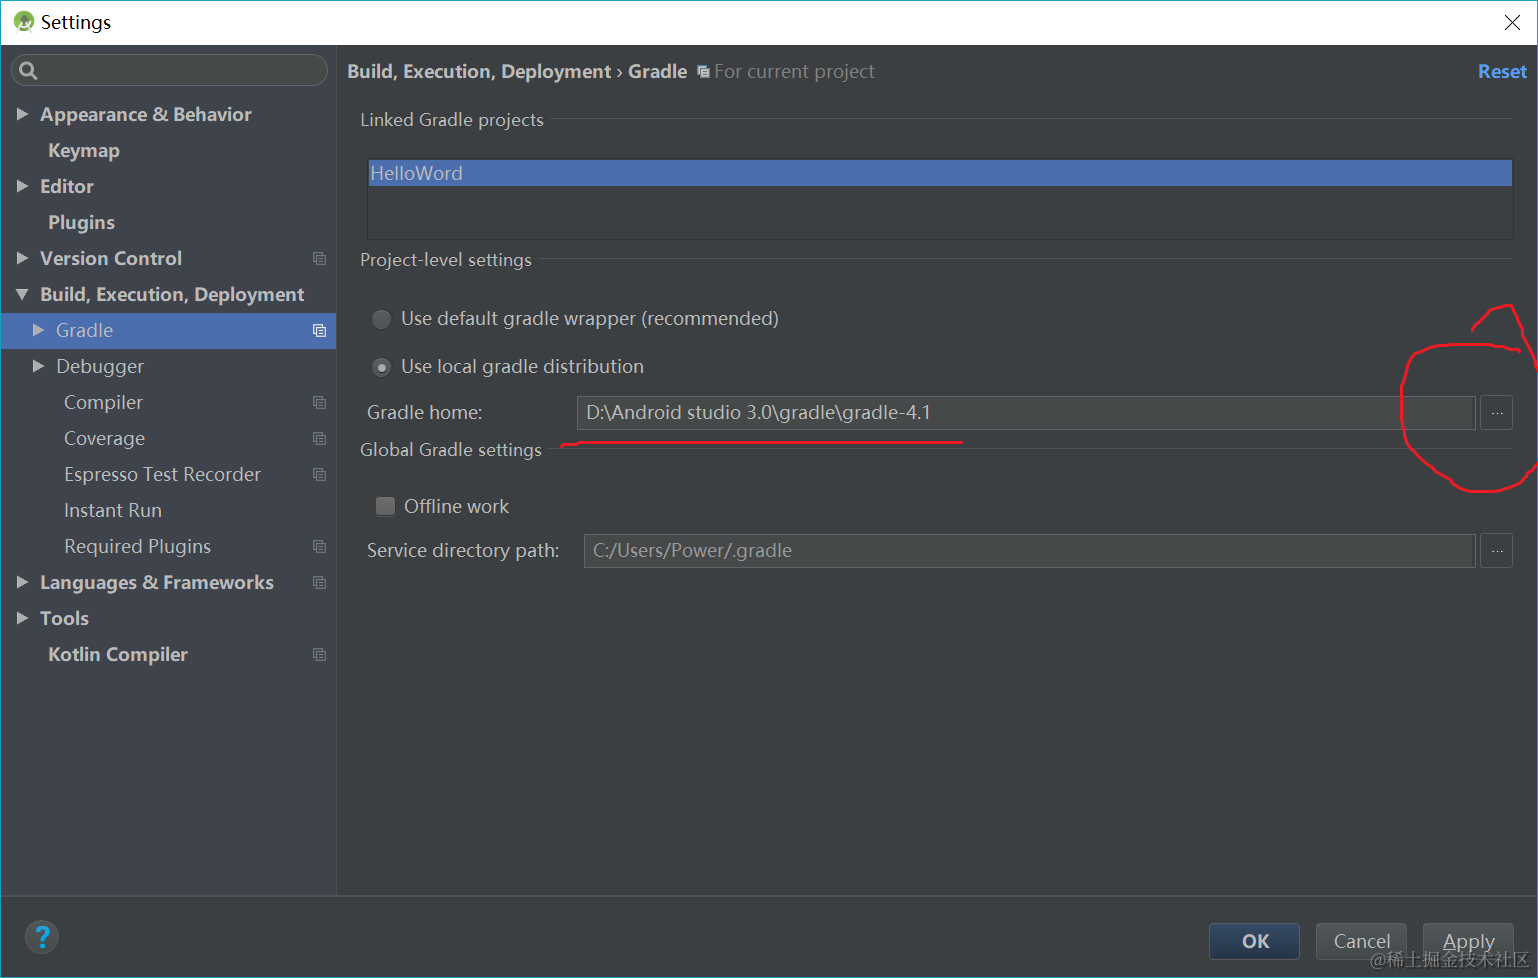Click the shared-settings icon next to Version Control

[318, 258]
